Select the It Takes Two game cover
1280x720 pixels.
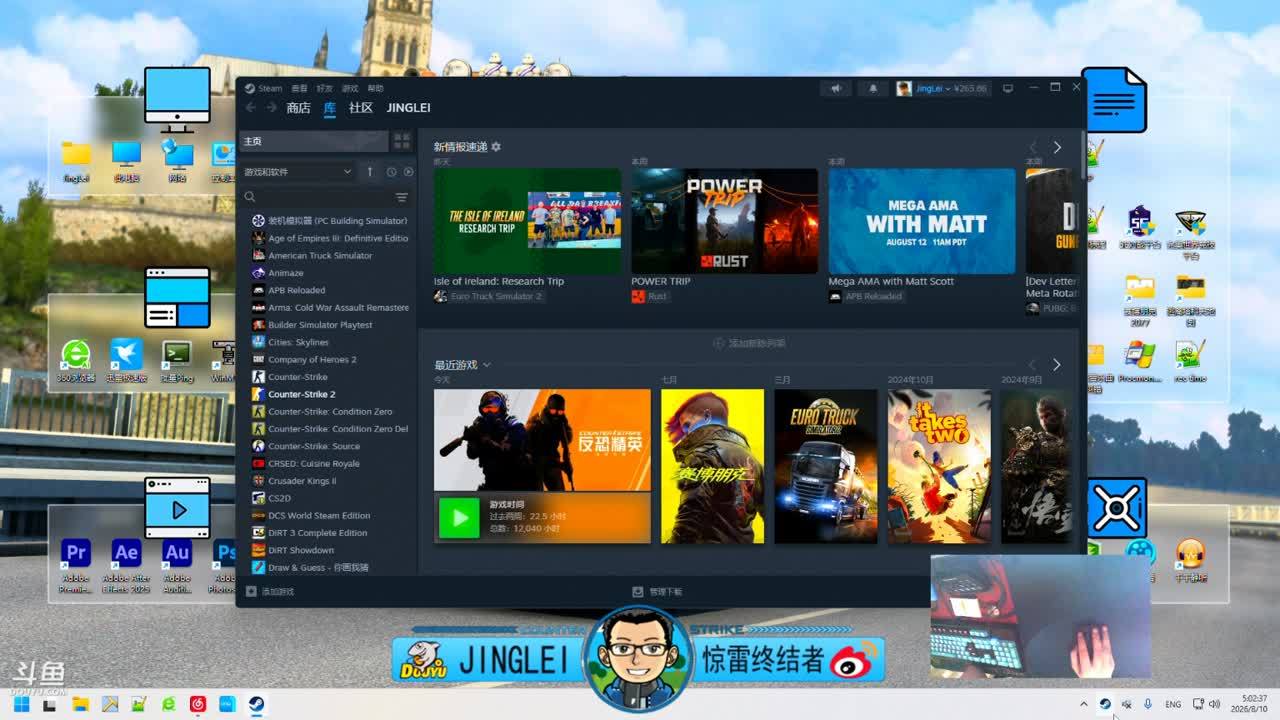[x=939, y=466]
